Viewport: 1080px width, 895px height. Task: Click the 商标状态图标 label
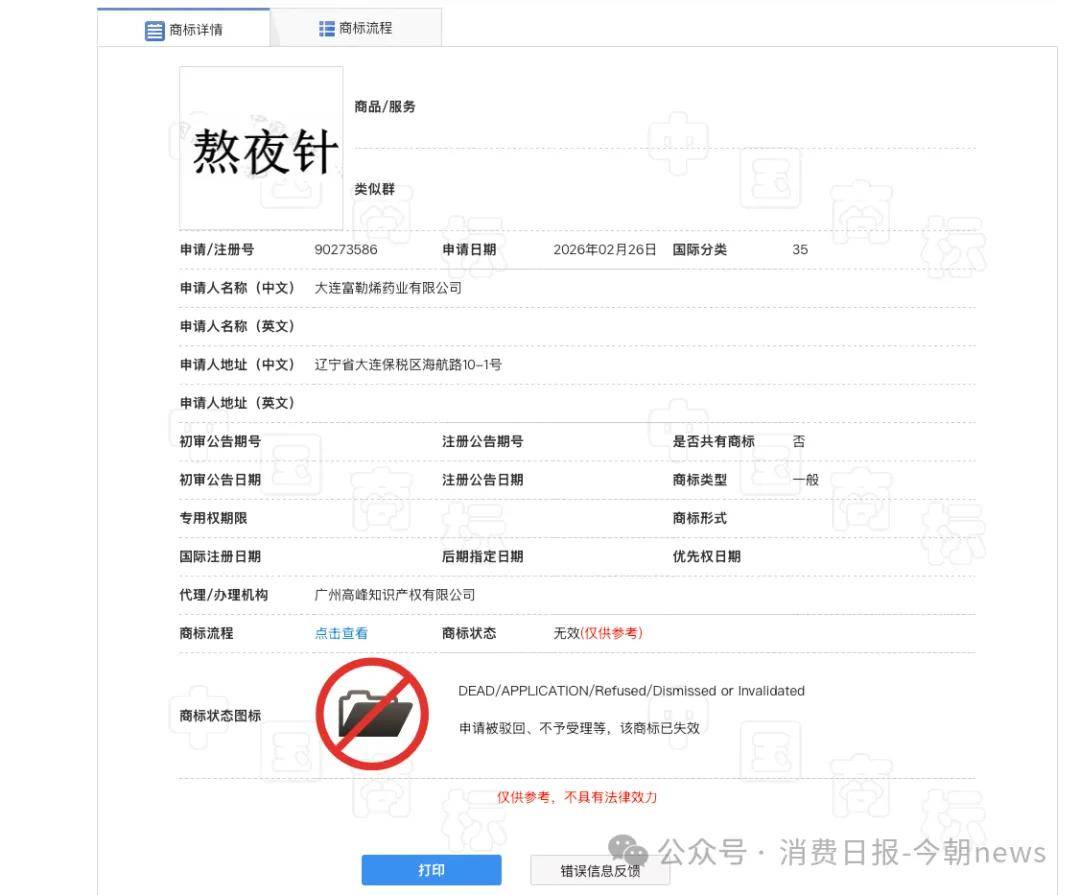(220, 716)
